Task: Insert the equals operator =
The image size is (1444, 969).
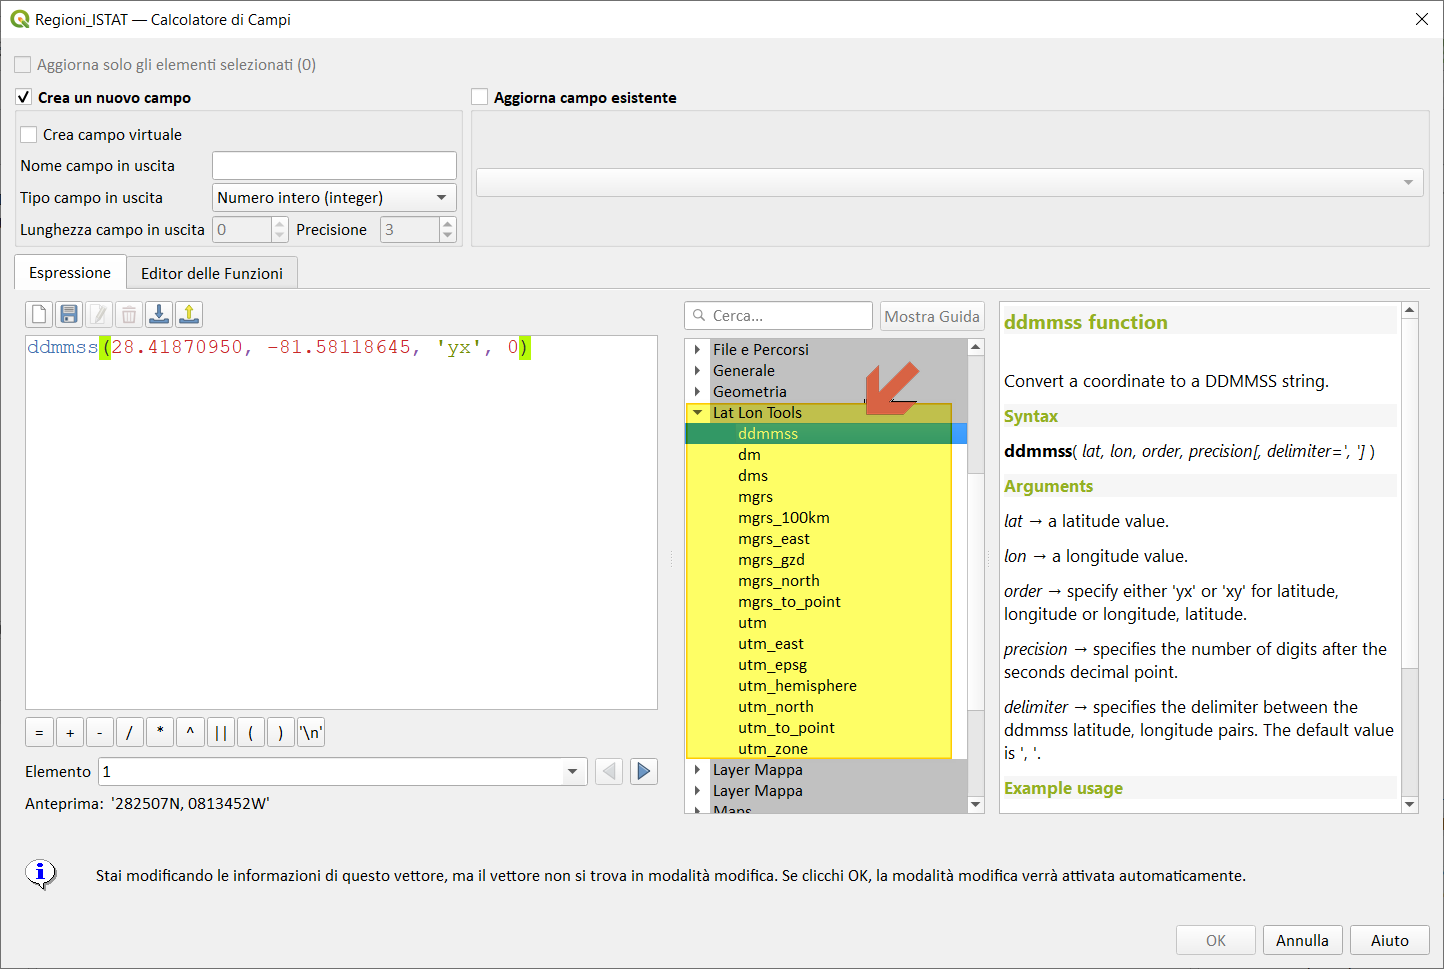Action: coord(39,731)
